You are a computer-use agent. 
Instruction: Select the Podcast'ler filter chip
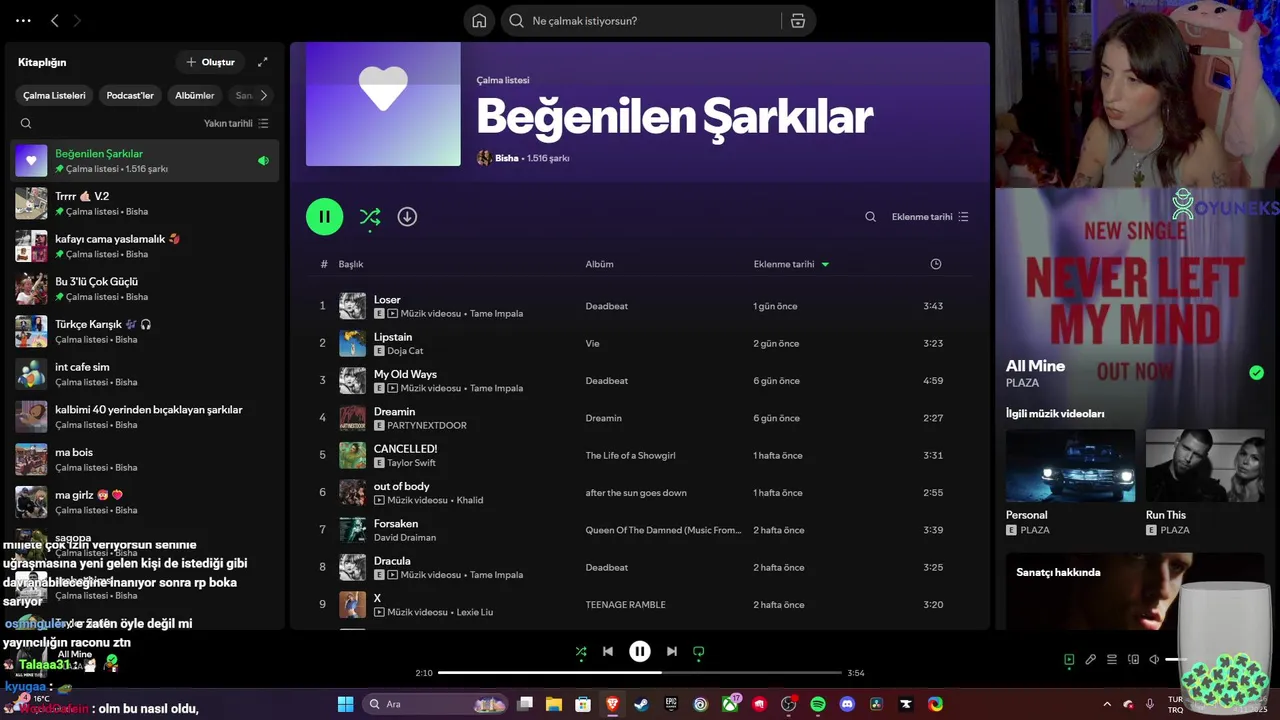tap(130, 96)
